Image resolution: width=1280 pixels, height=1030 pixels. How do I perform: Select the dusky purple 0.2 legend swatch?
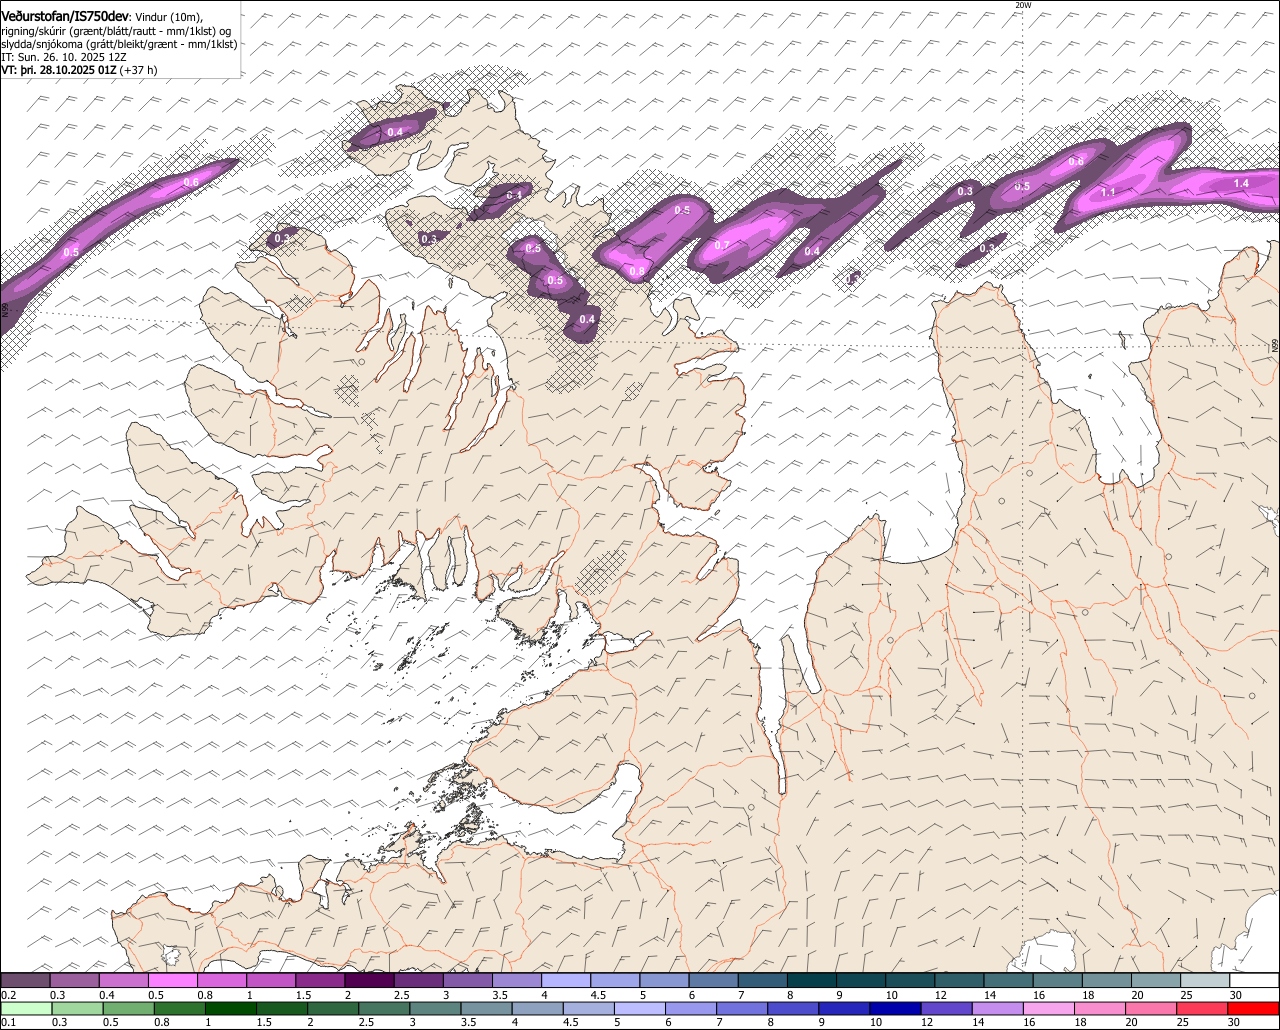25,980
